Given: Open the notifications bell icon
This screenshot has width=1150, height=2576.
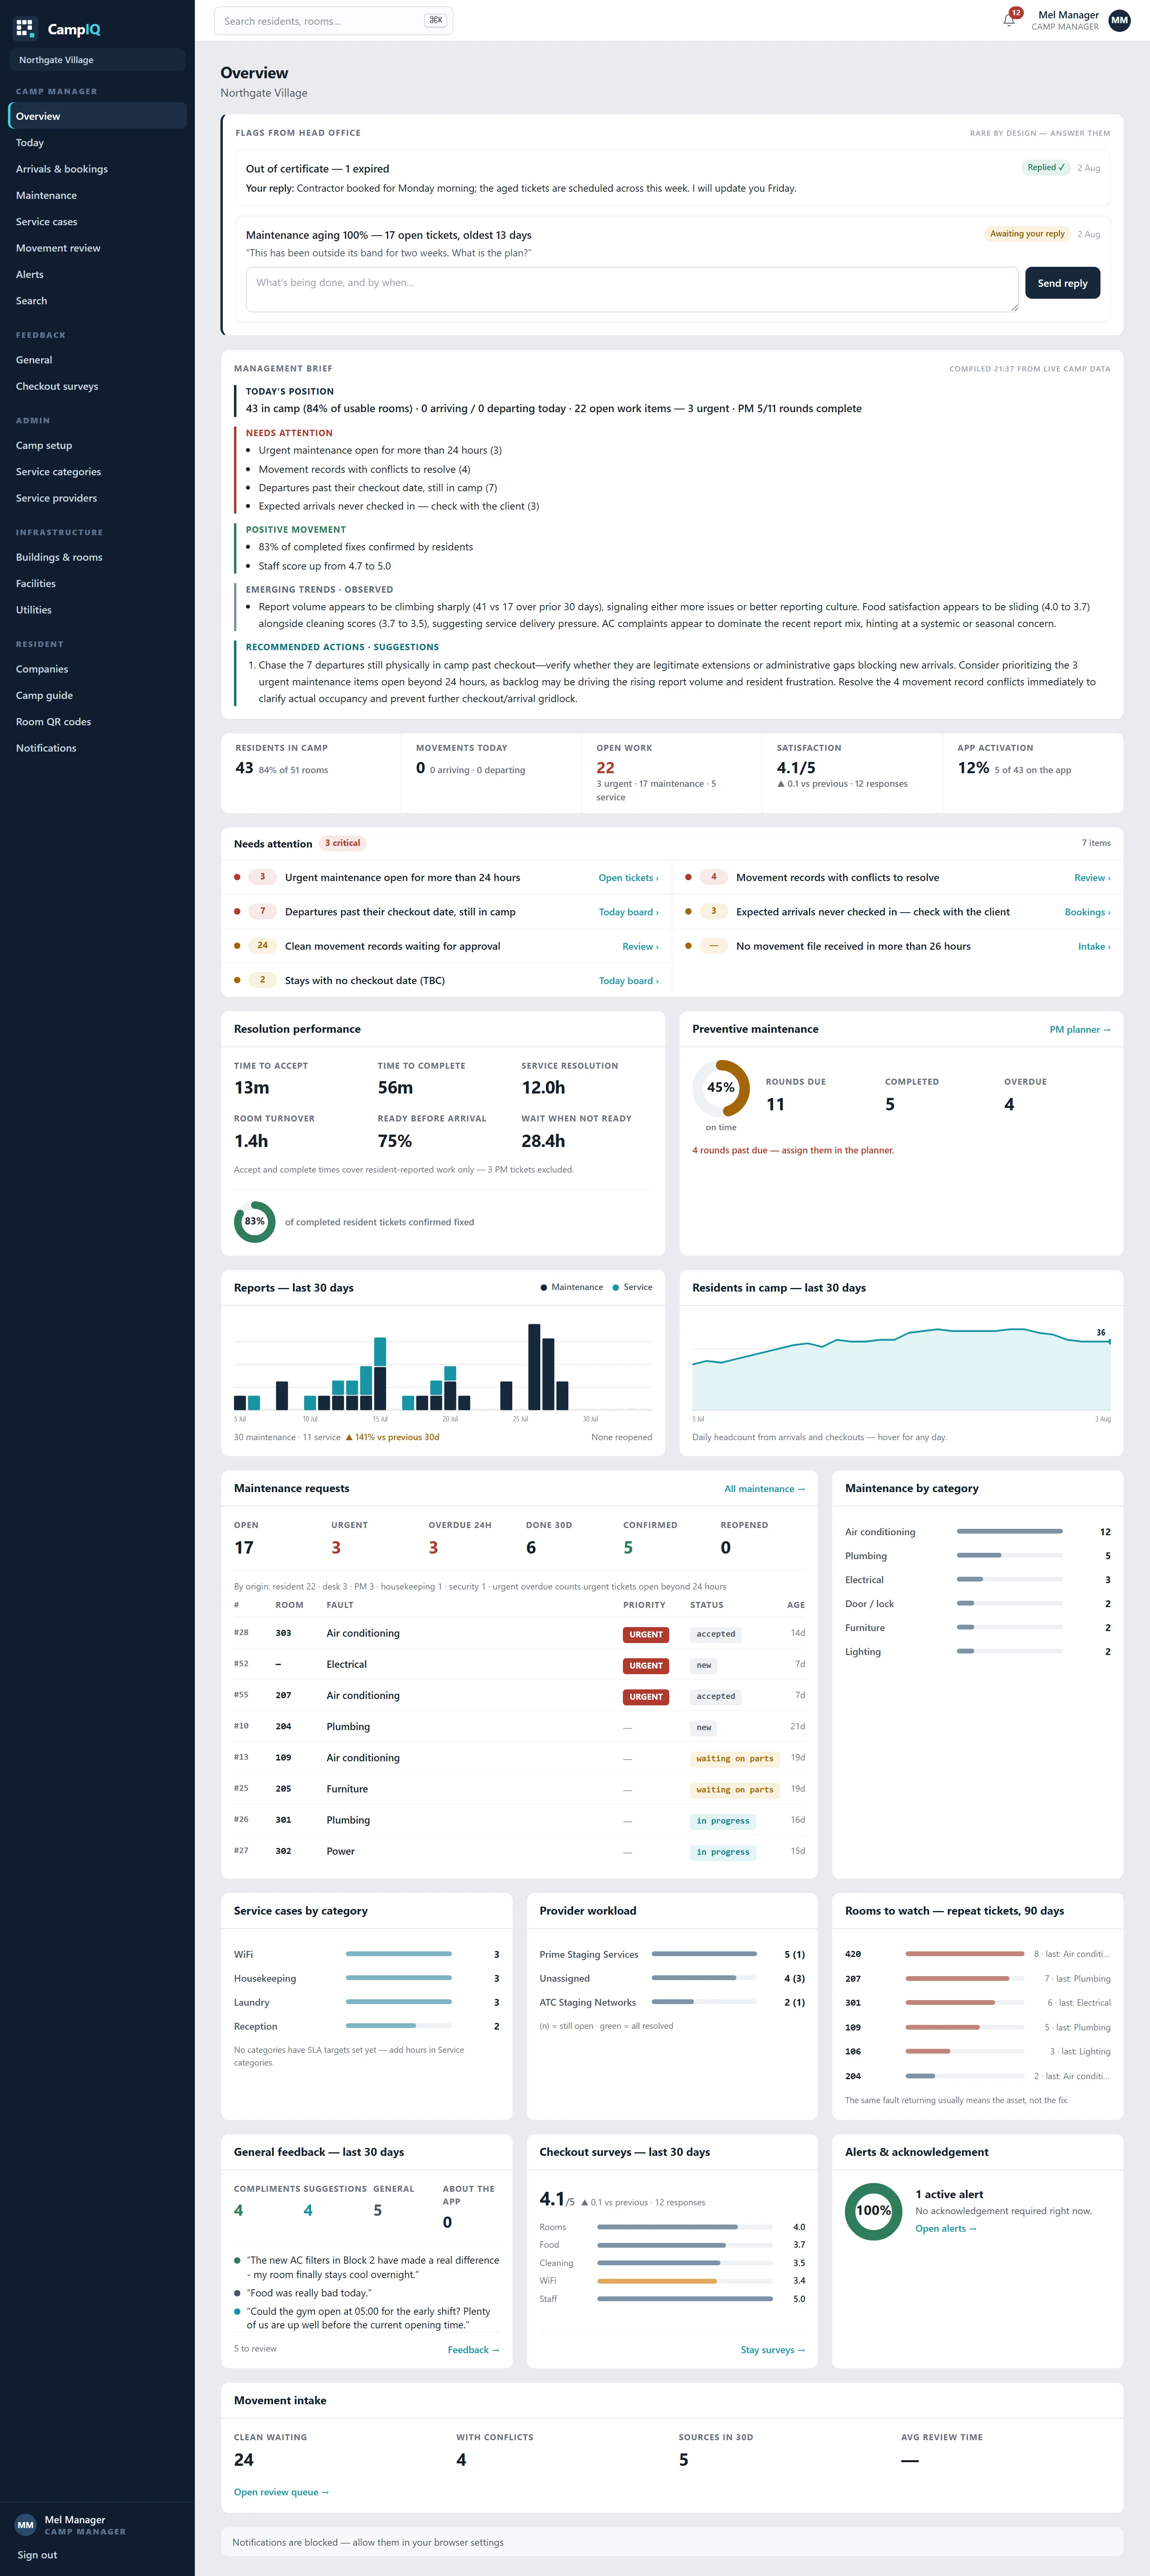Looking at the screenshot, I should coord(1009,20).
